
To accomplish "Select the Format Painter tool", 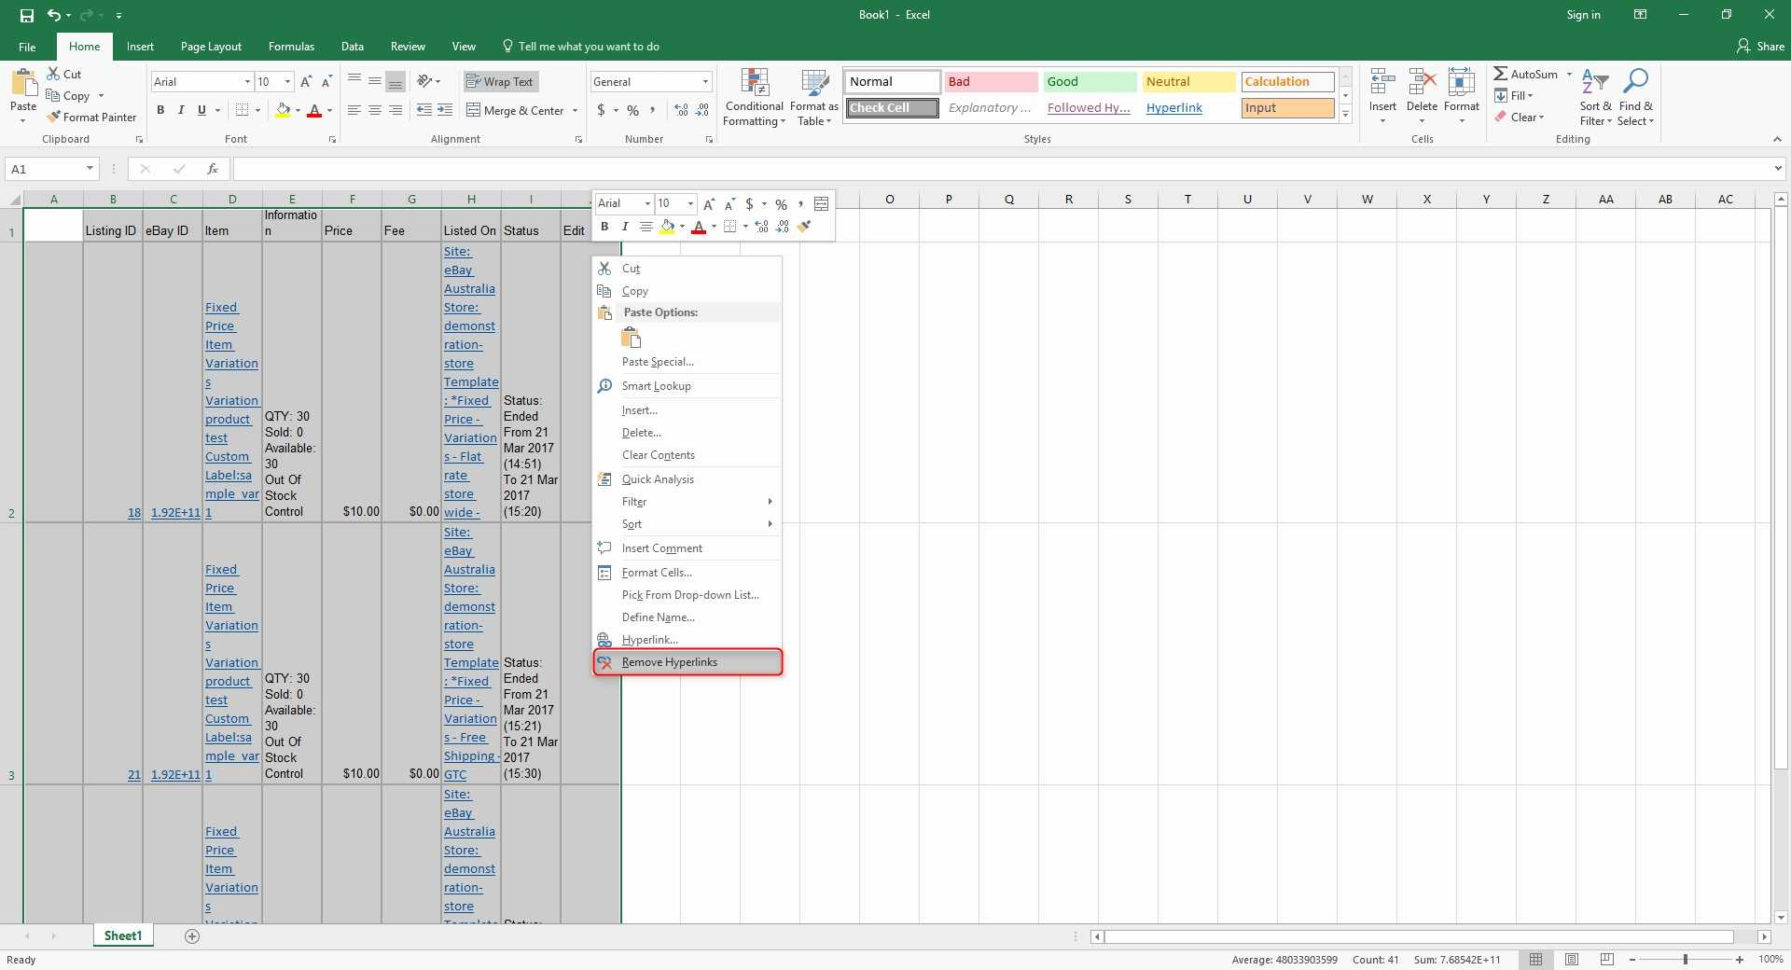I will pos(91,117).
